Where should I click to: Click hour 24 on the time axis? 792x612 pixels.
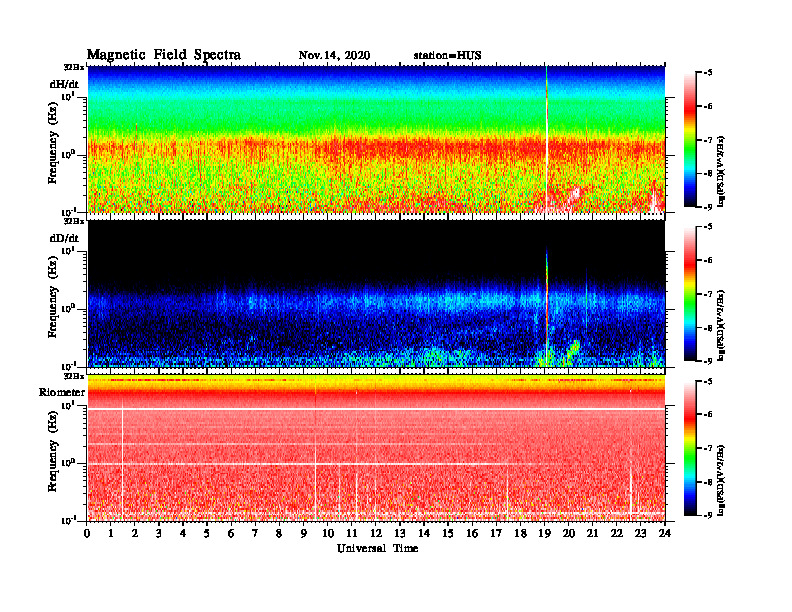665,533
